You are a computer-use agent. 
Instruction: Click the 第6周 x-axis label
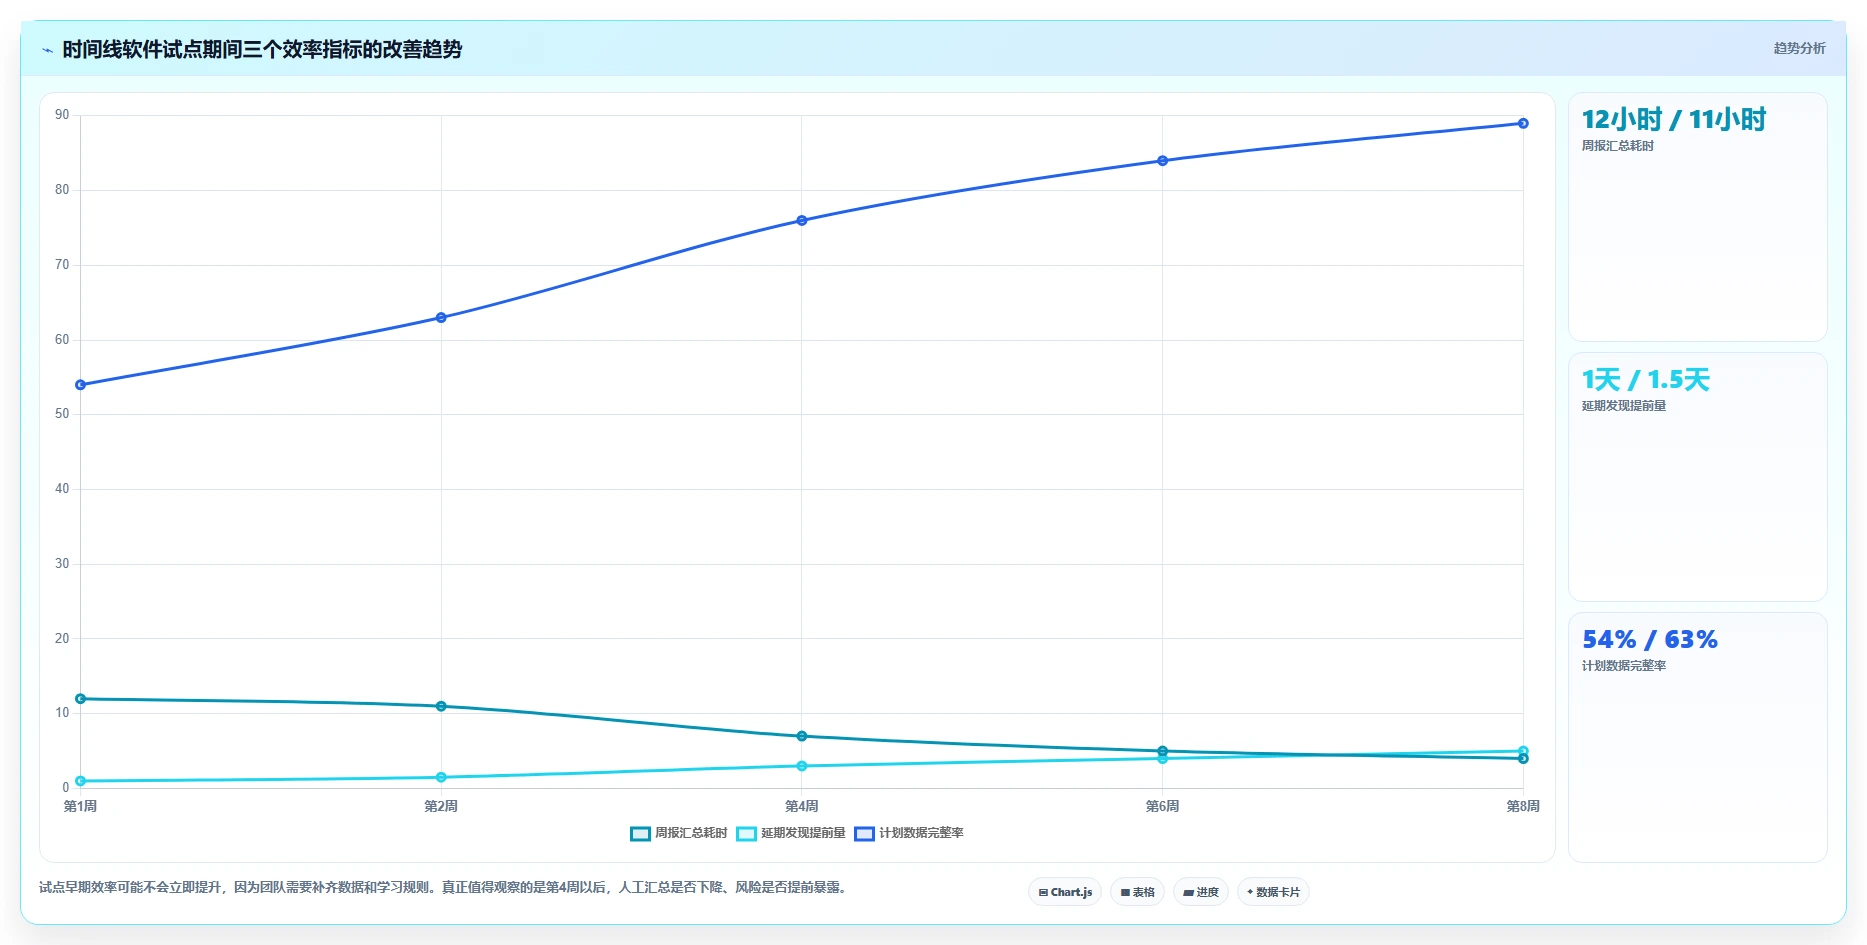[x=1162, y=806]
